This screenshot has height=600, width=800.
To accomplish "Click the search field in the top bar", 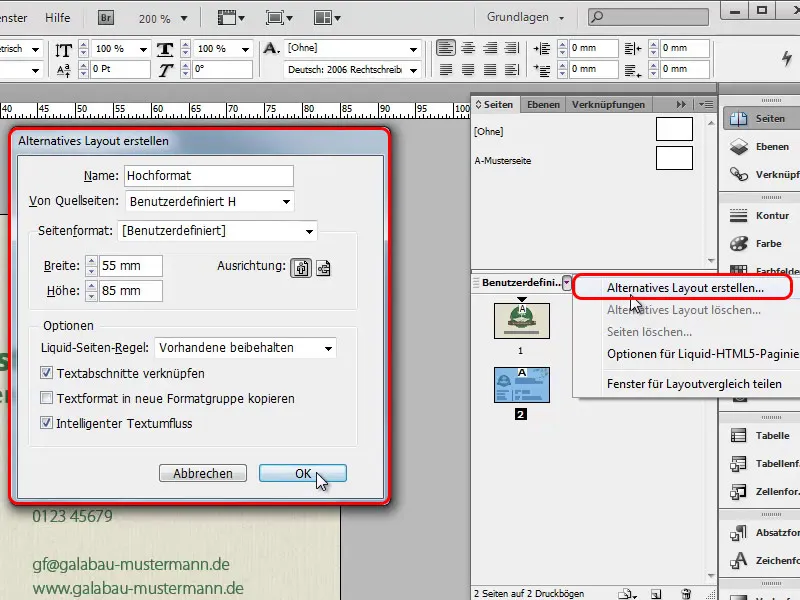I will pyautogui.click(x=648, y=17).
